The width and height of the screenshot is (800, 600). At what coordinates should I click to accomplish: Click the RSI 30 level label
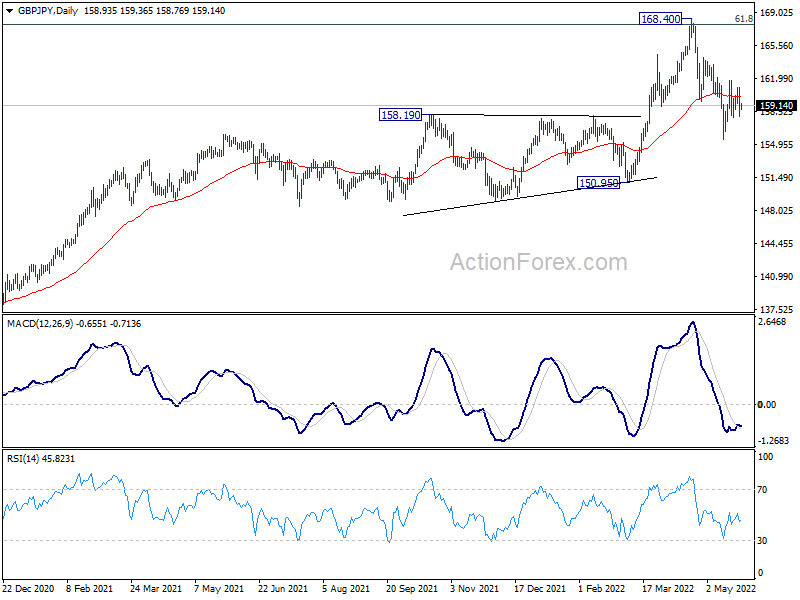762,540
